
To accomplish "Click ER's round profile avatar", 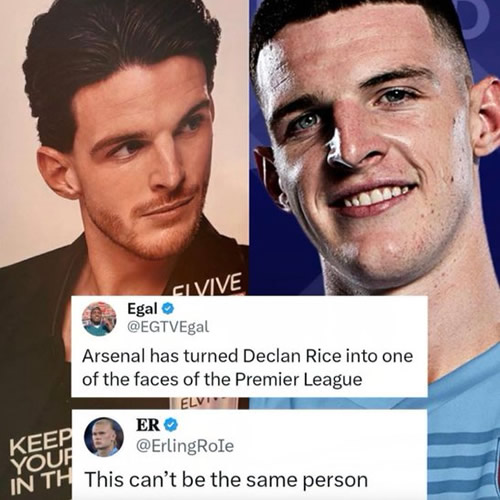I will [104, 436].
